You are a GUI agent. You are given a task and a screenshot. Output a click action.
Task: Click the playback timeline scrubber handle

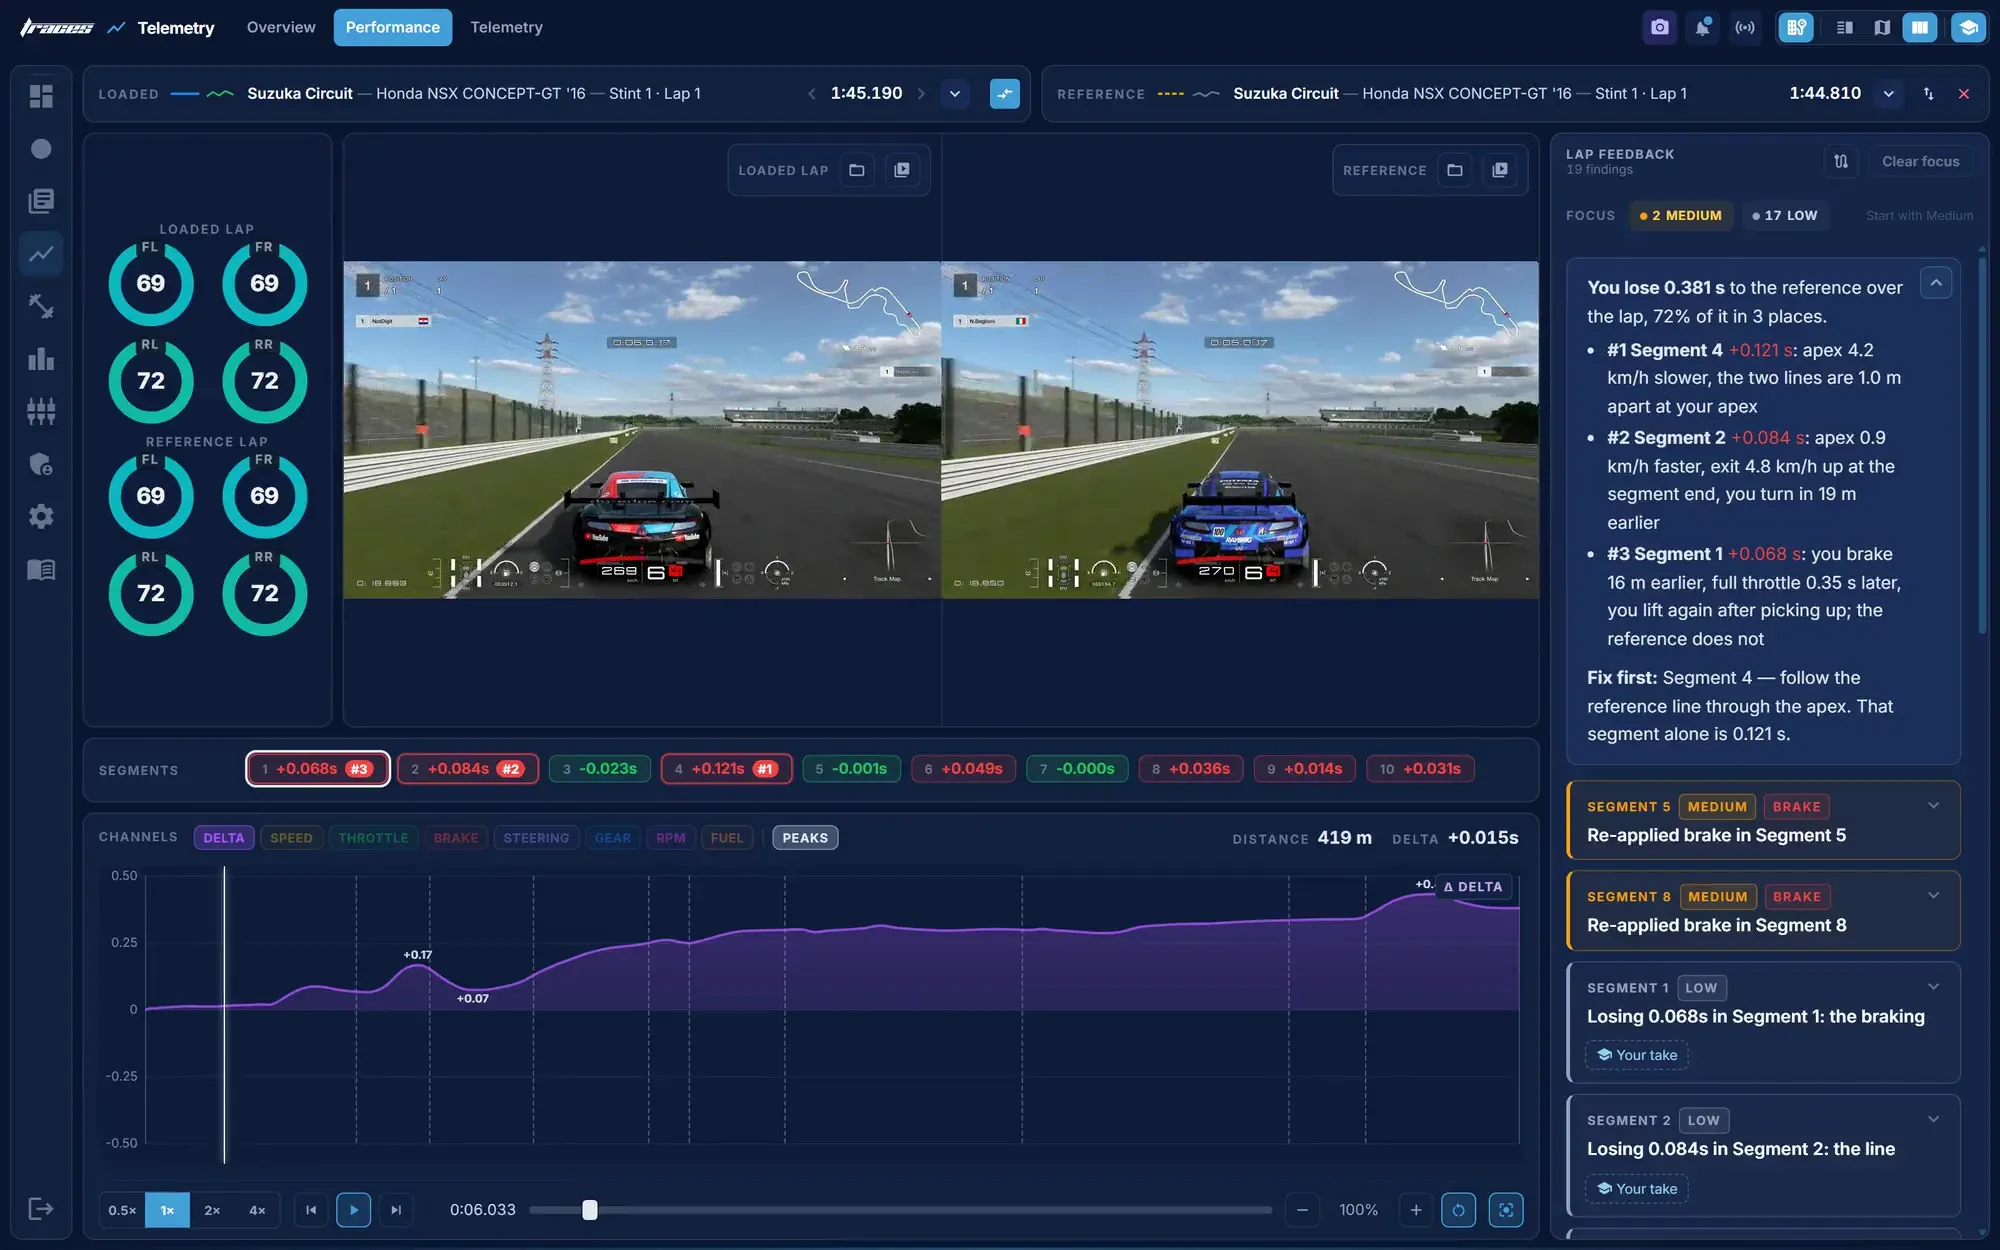(x=590, y=1210)
